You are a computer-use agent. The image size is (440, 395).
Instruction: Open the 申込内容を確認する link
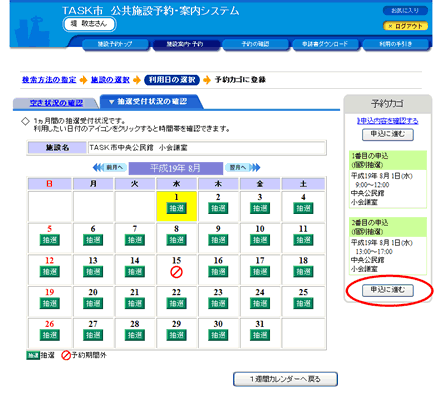point(388,121)
